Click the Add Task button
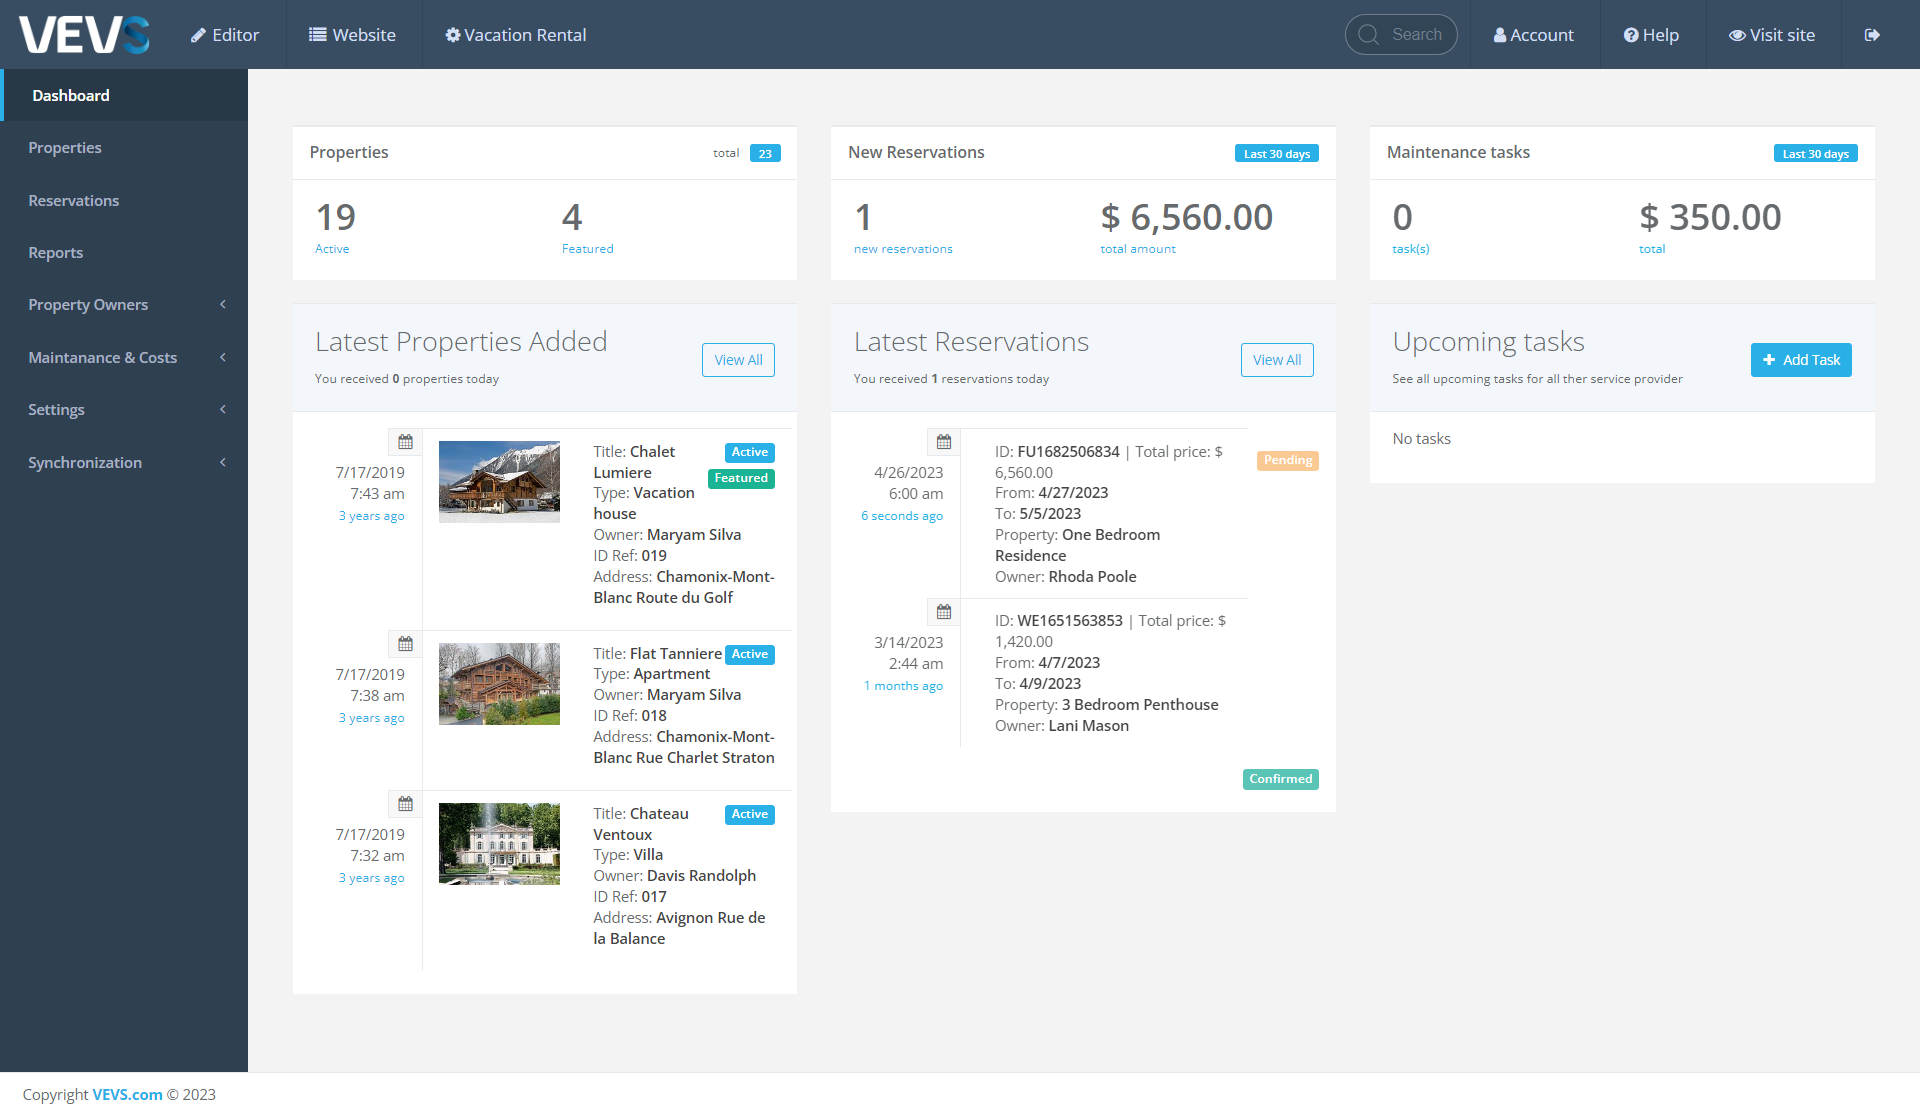The height and width of the screenshot is (1116, 1920). coord(1801,360)
